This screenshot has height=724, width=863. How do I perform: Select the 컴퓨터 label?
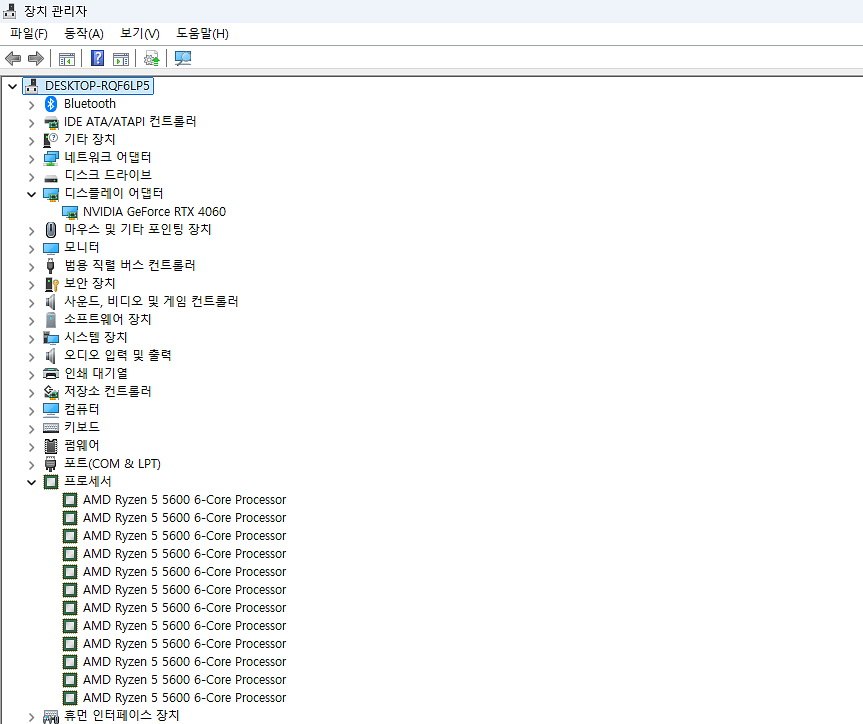81,409
